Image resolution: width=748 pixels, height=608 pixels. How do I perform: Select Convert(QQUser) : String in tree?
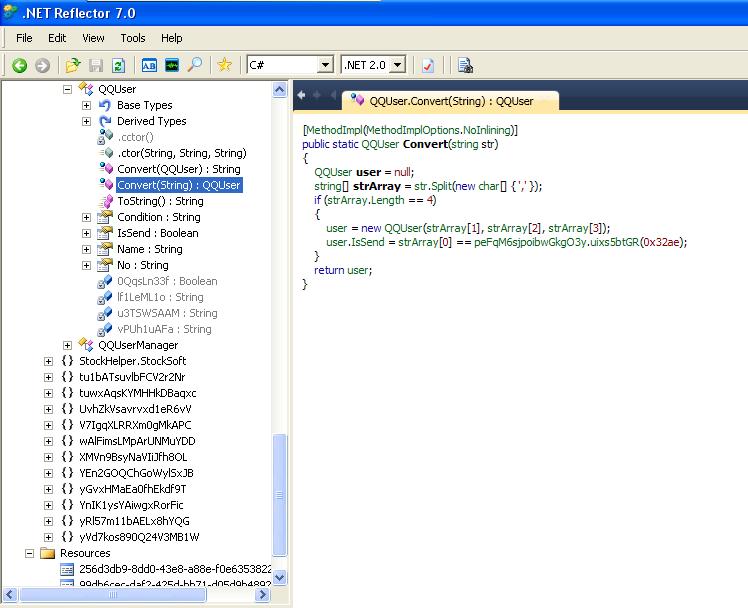tap(179, 169)
